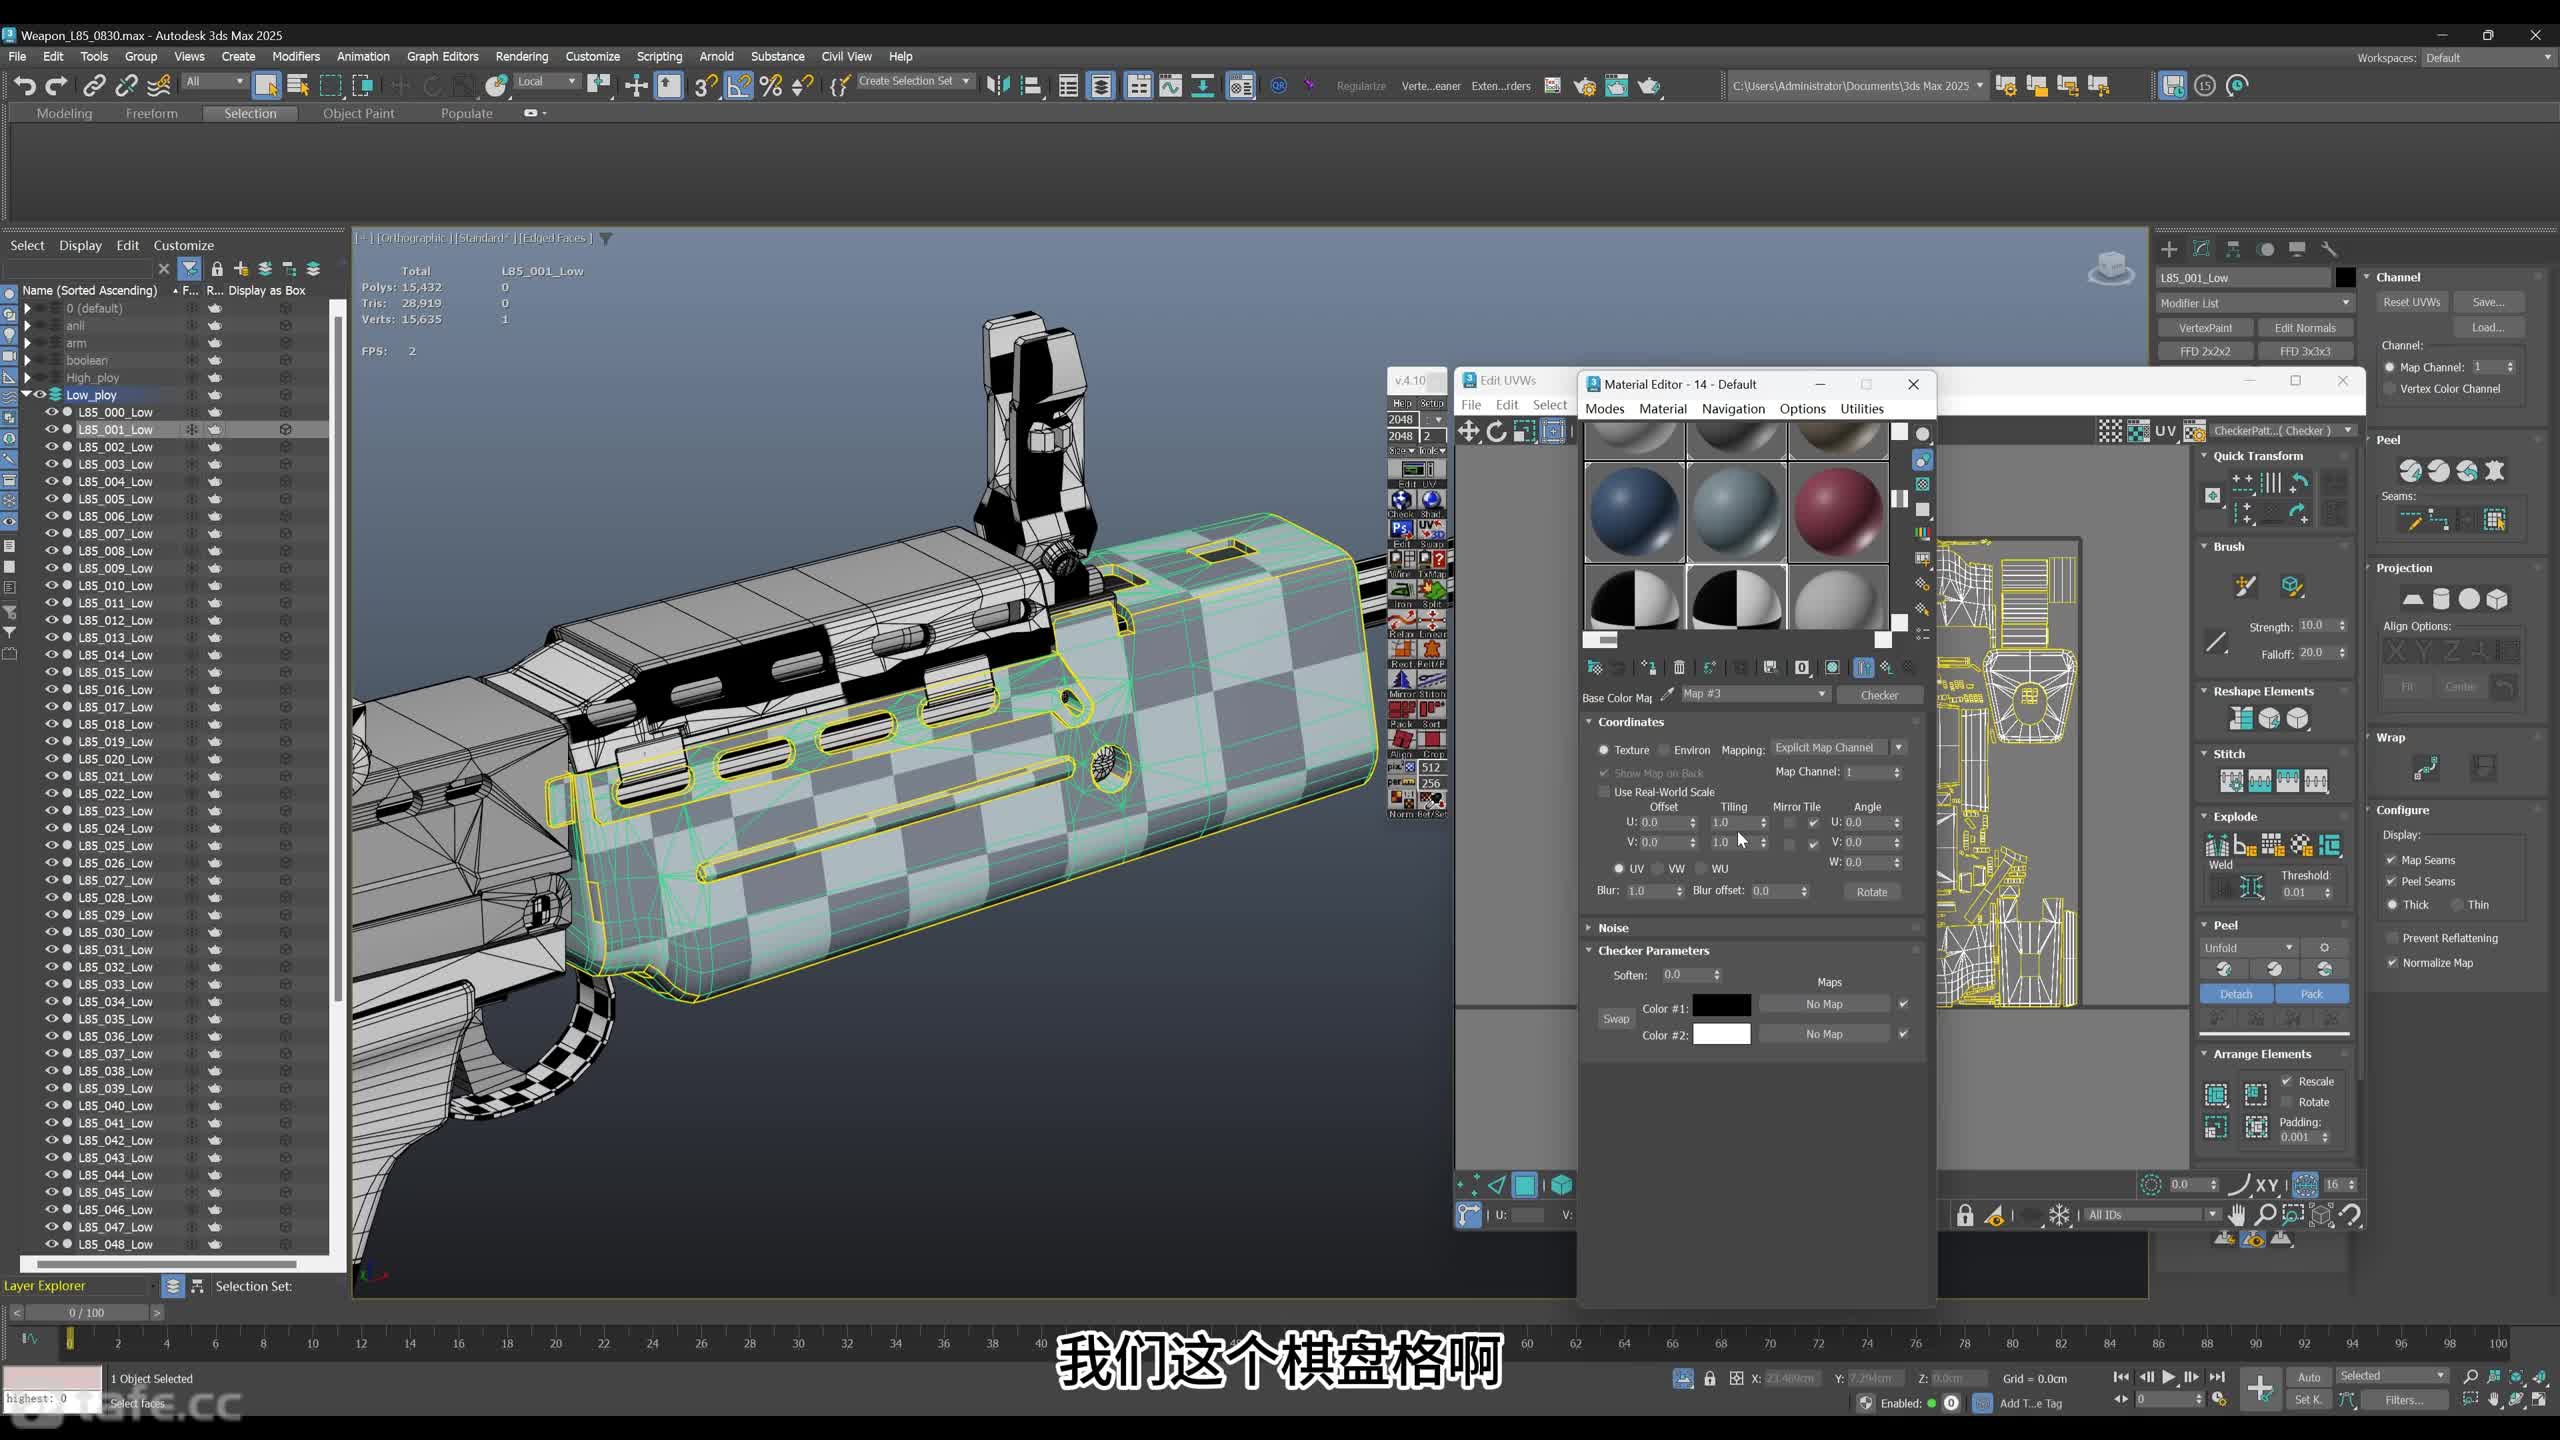Pick material with eyedropper next to Map #3
This screenshot has width=2560, height=1440.
tap(1667, 694)
